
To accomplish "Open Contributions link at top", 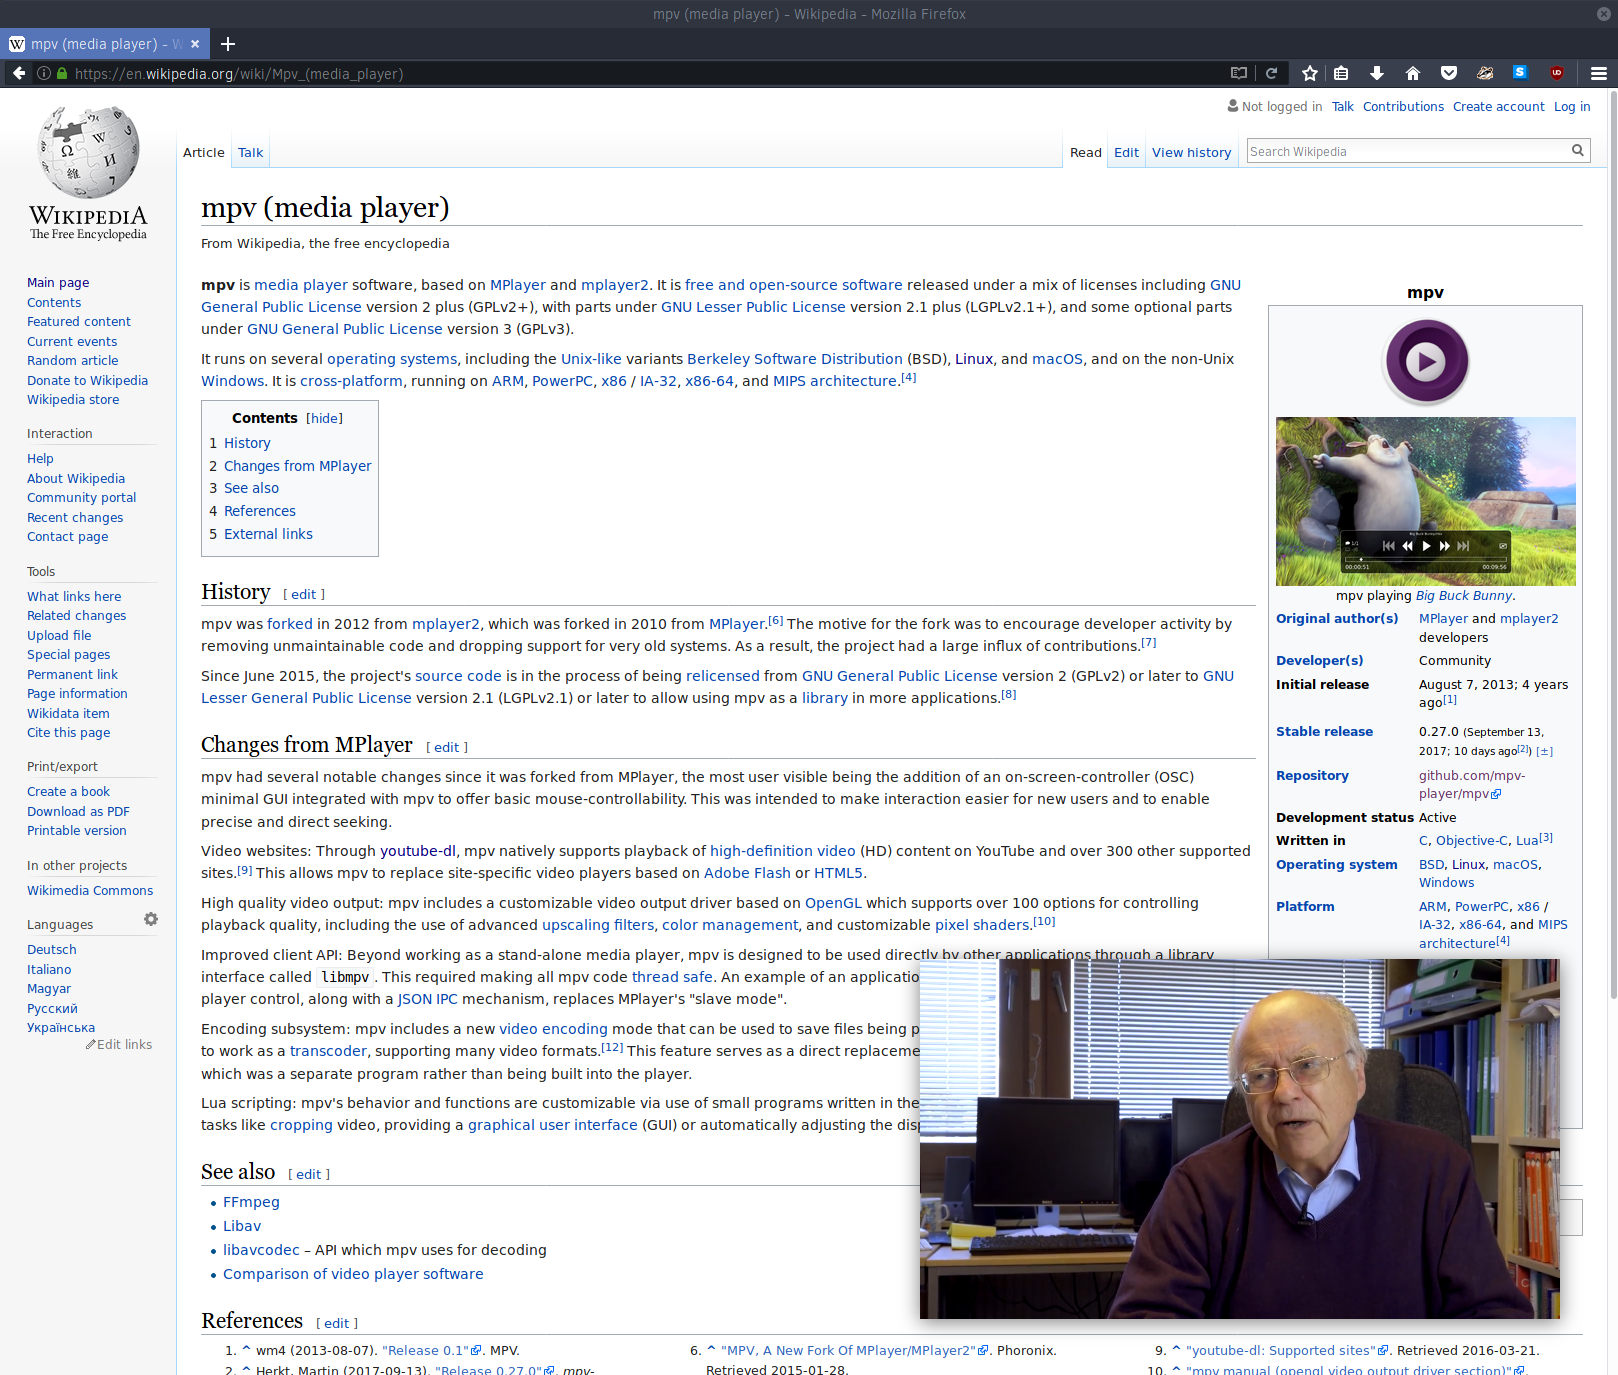I will pyautogui.click(x=1403, y=106).
